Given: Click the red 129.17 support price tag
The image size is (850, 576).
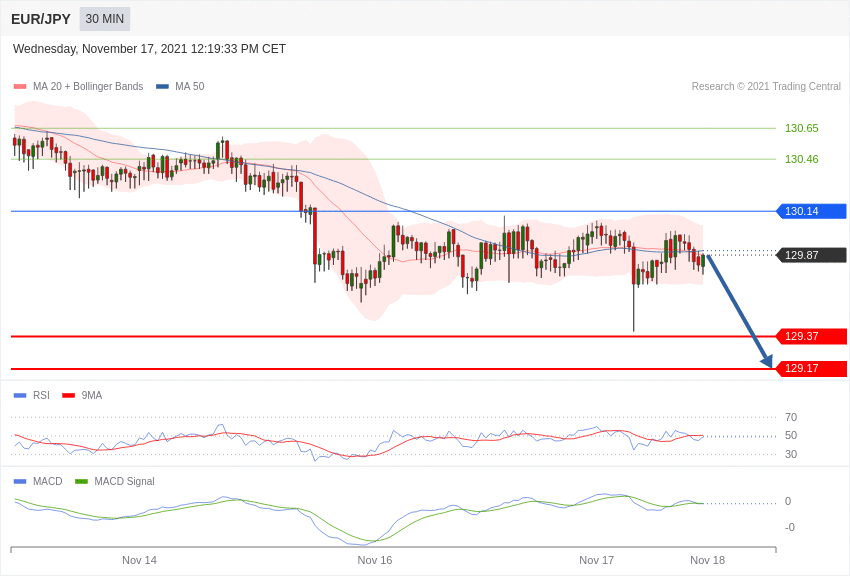Looking at the screenshot, I should click(812, 368).
